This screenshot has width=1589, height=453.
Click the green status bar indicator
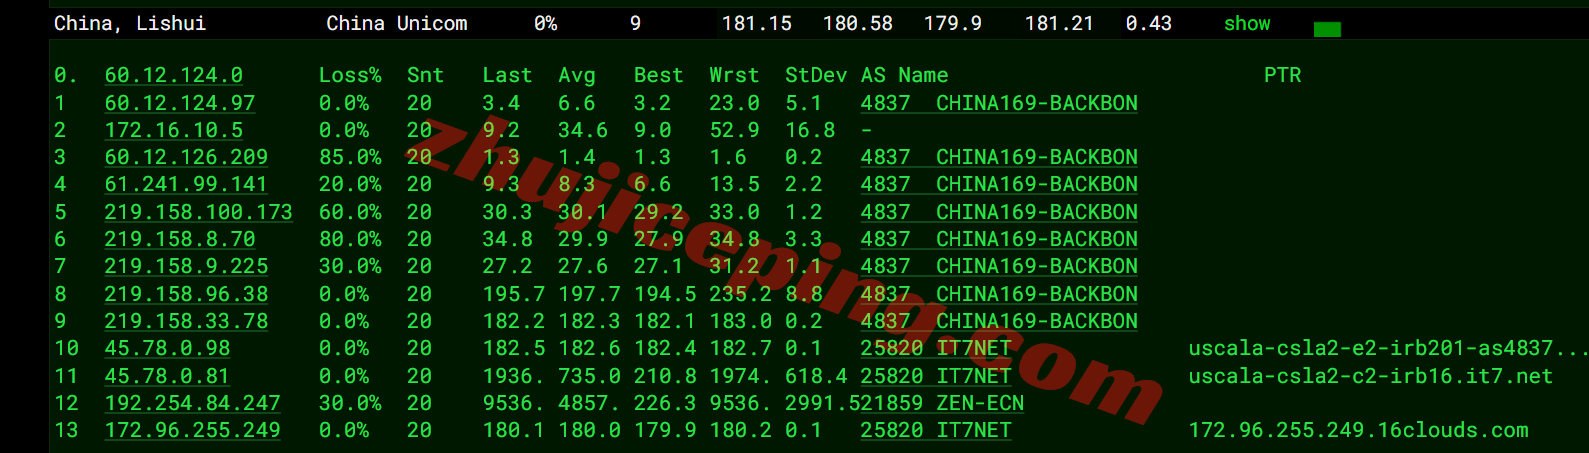tap(1327, 29)
